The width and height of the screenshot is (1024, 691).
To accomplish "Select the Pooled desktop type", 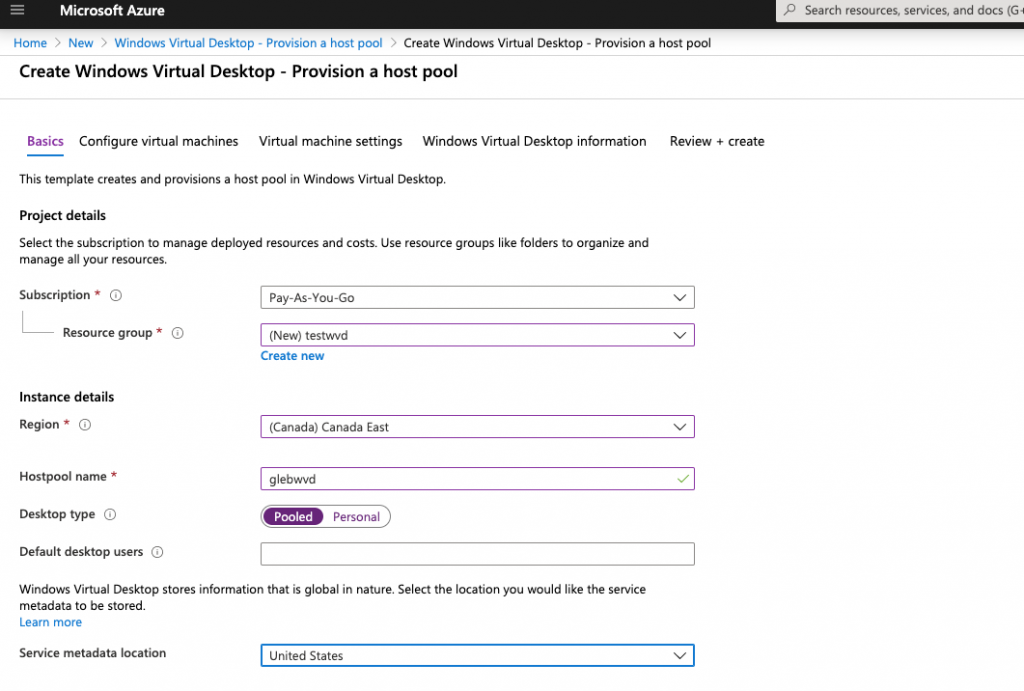I will (x=293, y=517).
